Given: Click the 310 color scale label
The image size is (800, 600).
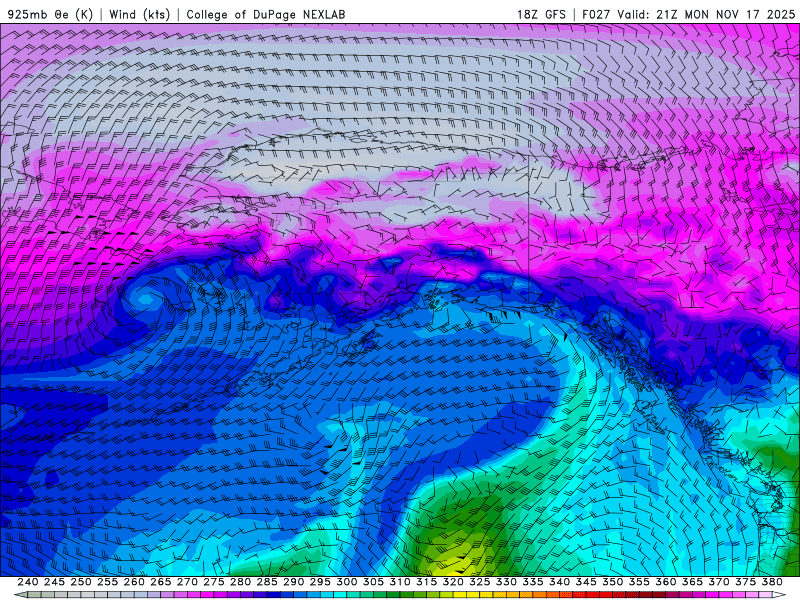Looking at the screenshot, I should (399, 582).
